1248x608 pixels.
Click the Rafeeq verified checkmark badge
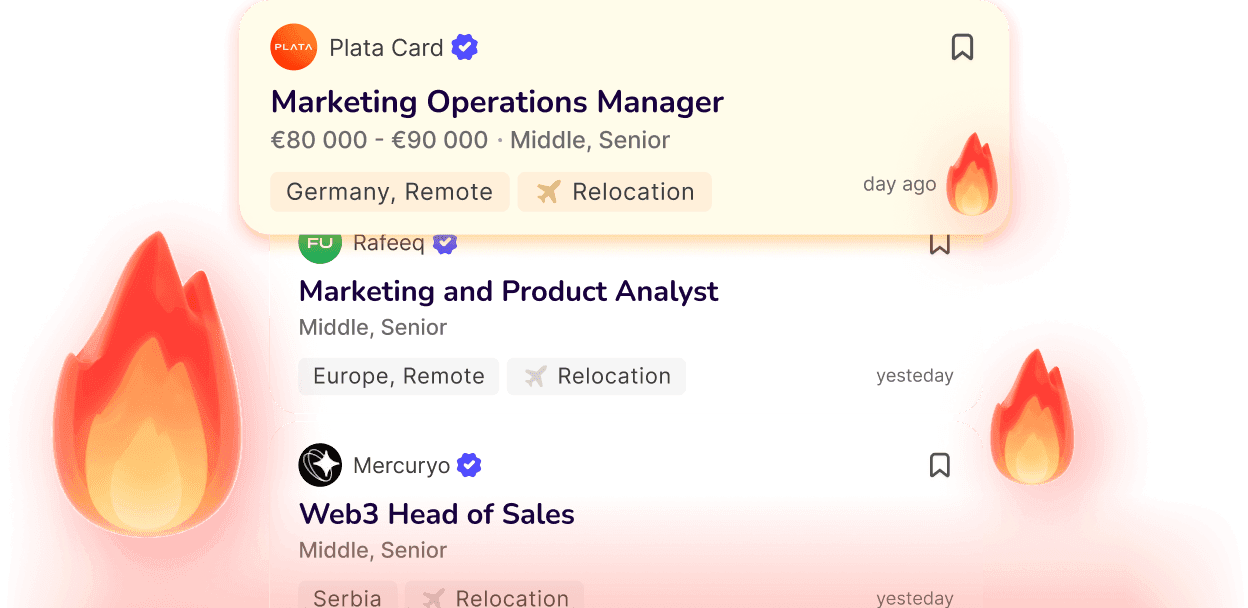(445, 244)
